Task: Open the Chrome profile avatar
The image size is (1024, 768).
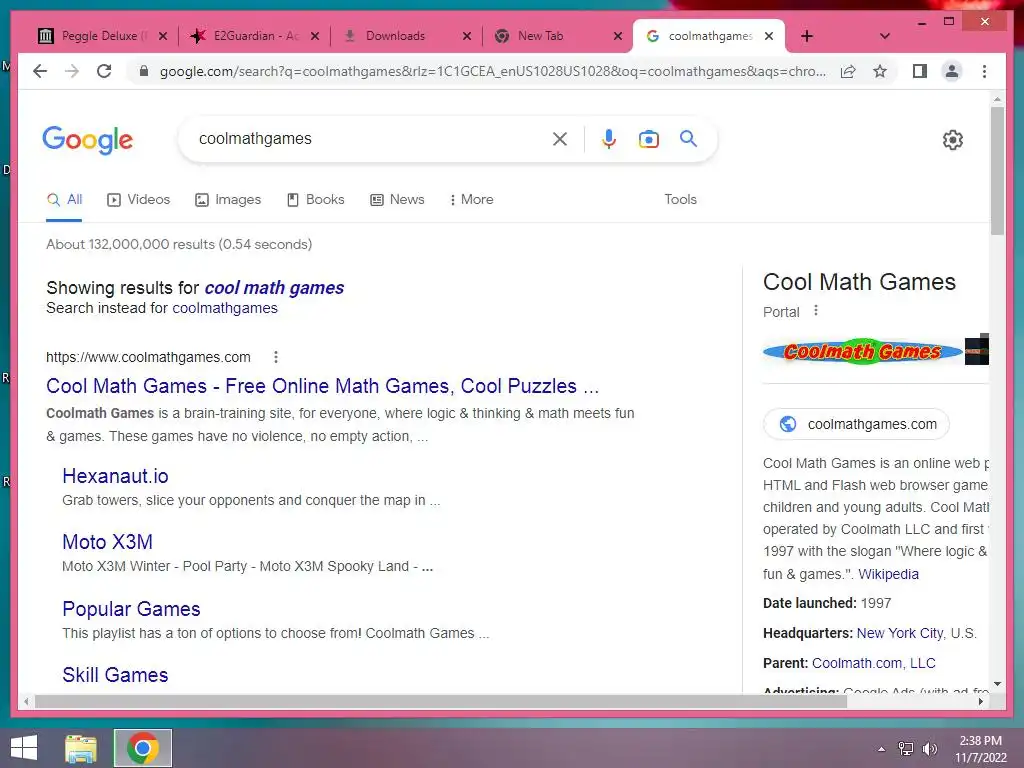Action: [x=952, y=71]
